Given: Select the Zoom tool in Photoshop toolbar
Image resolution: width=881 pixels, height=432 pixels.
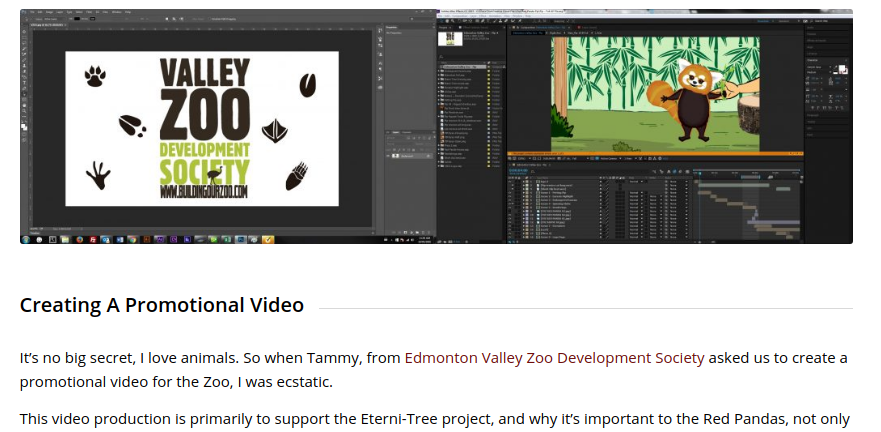Looking at the screenshot, I should click(24, 111).
